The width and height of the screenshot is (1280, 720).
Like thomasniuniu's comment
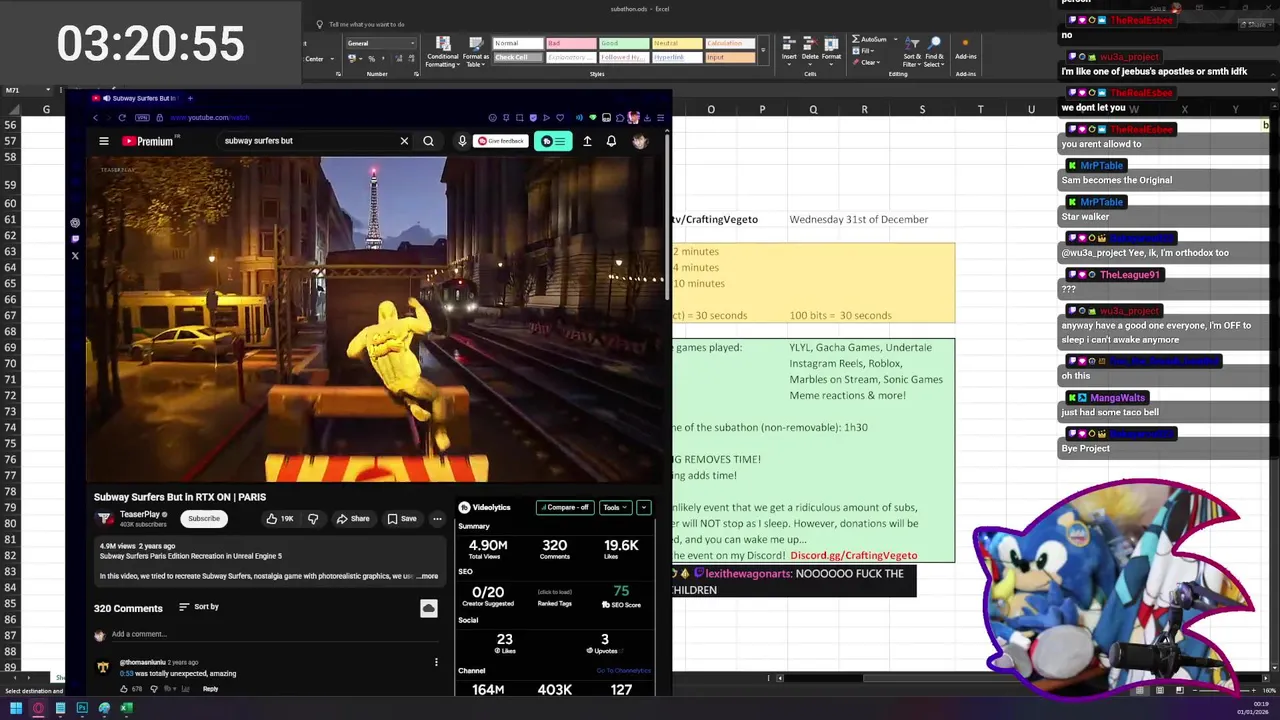(x=124, y=689)
